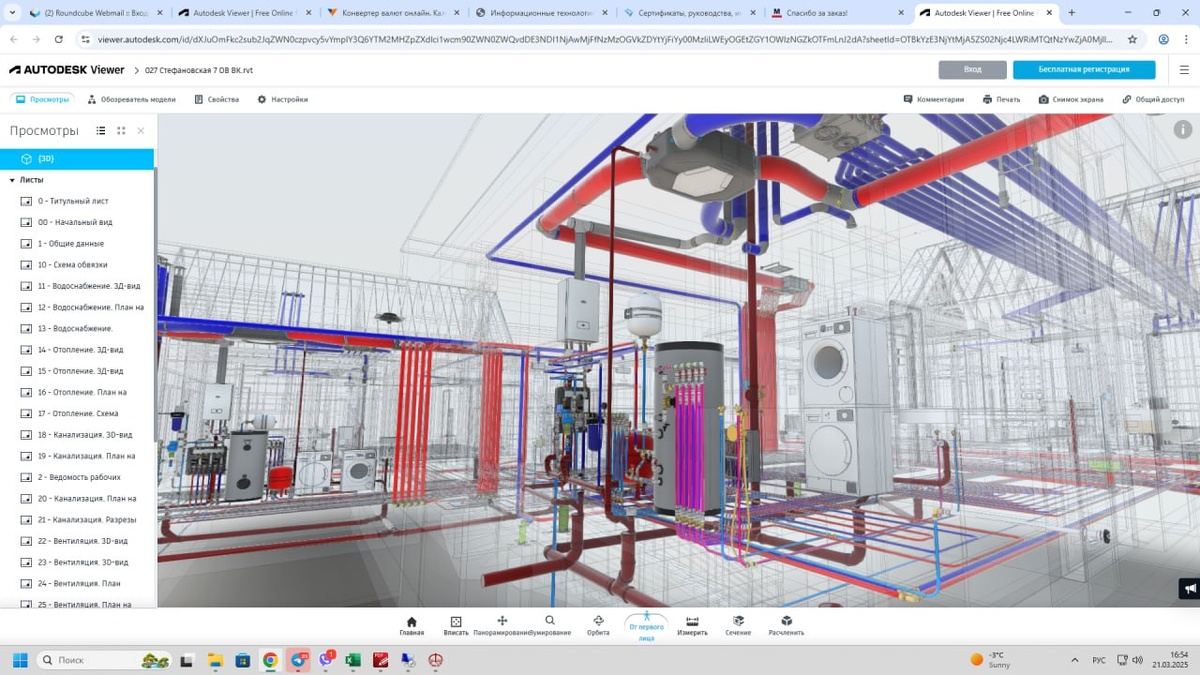Click the Вход login button
This screenshot has width=1200, height=675.
coord(972,70)
